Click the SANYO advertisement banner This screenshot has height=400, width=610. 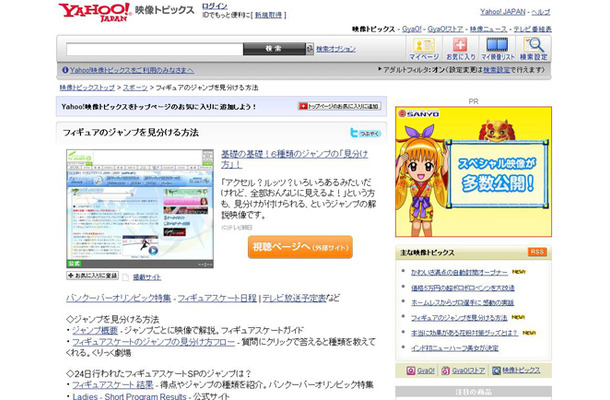point(473,172)
